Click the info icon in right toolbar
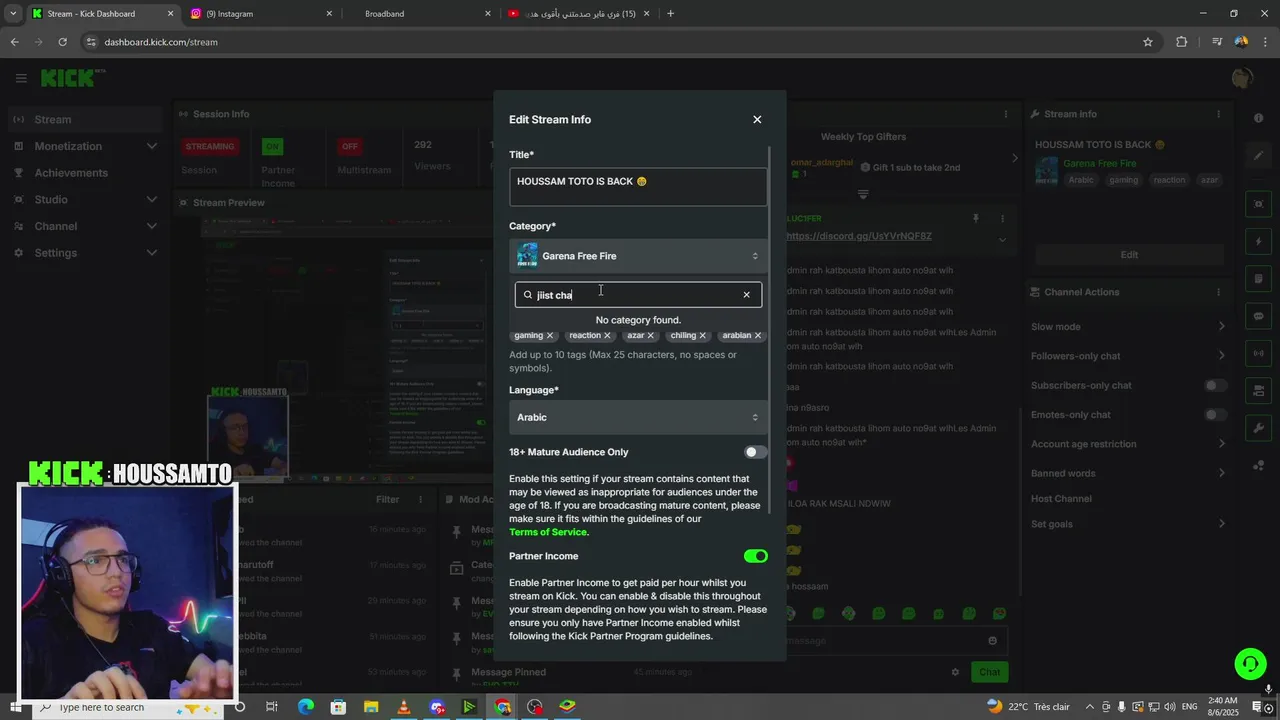 click(x=1259, y=118)
